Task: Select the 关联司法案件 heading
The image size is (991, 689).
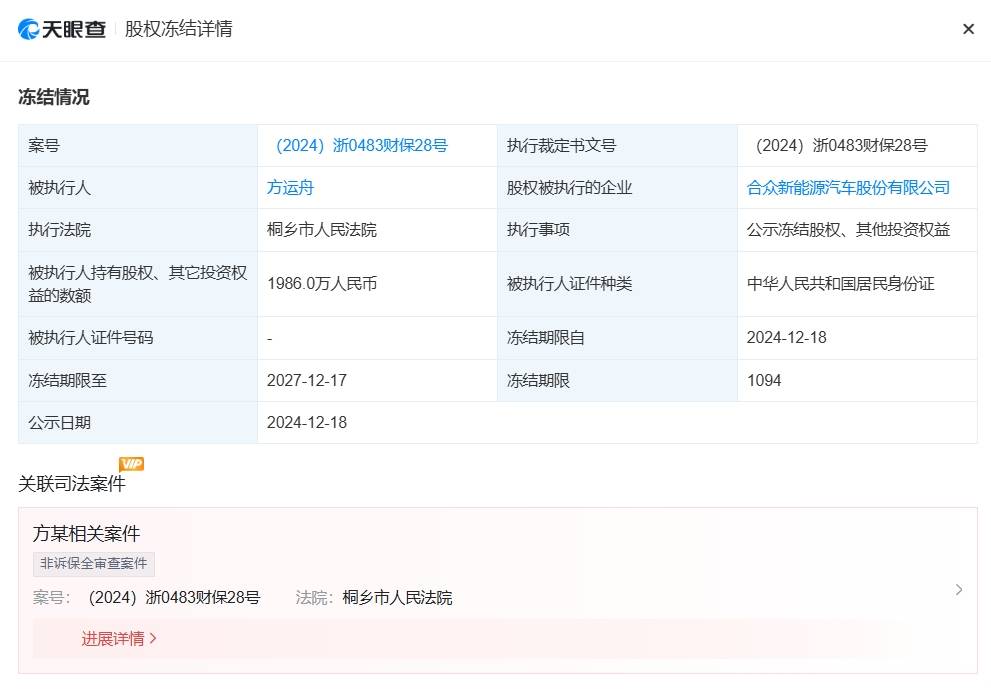Action: 71,484
